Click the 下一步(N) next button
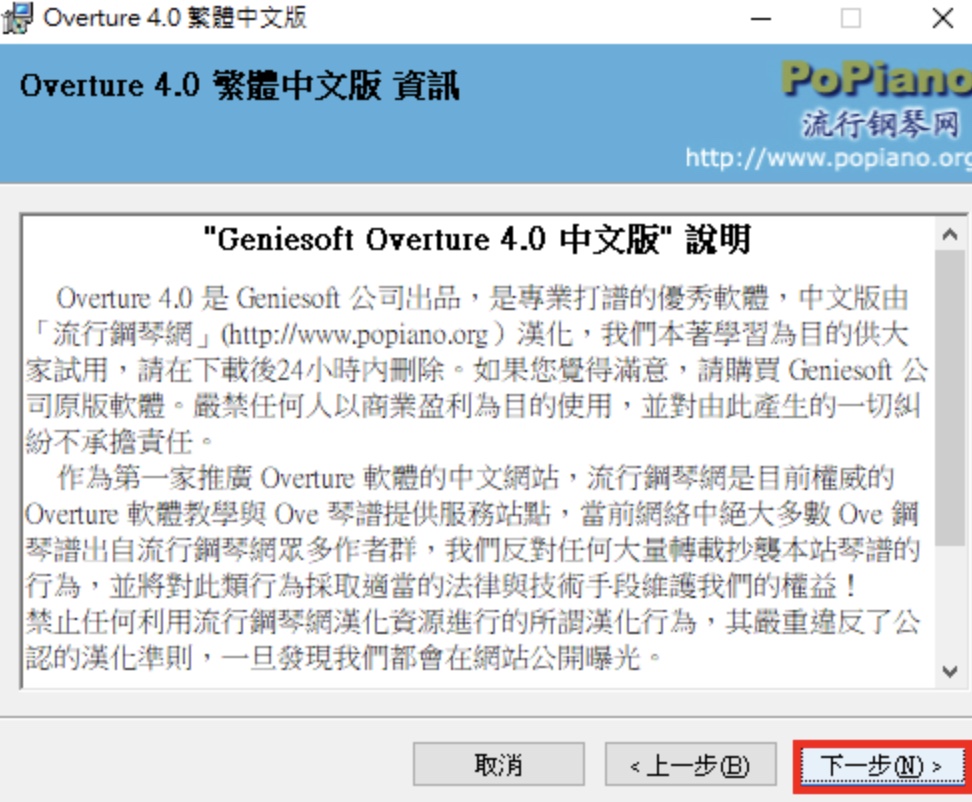Screen dimensions: 972x802 [881, 766]
